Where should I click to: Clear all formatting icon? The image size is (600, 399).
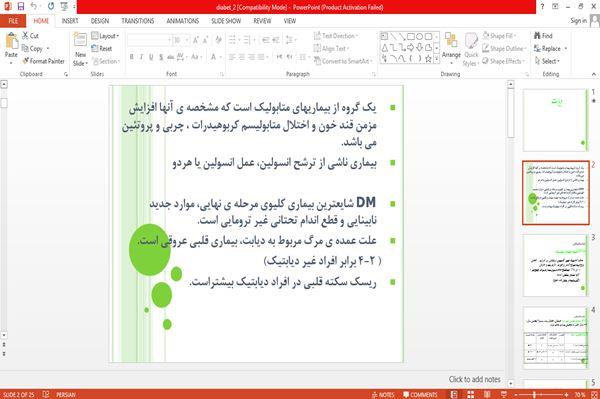tap(218, 40)
